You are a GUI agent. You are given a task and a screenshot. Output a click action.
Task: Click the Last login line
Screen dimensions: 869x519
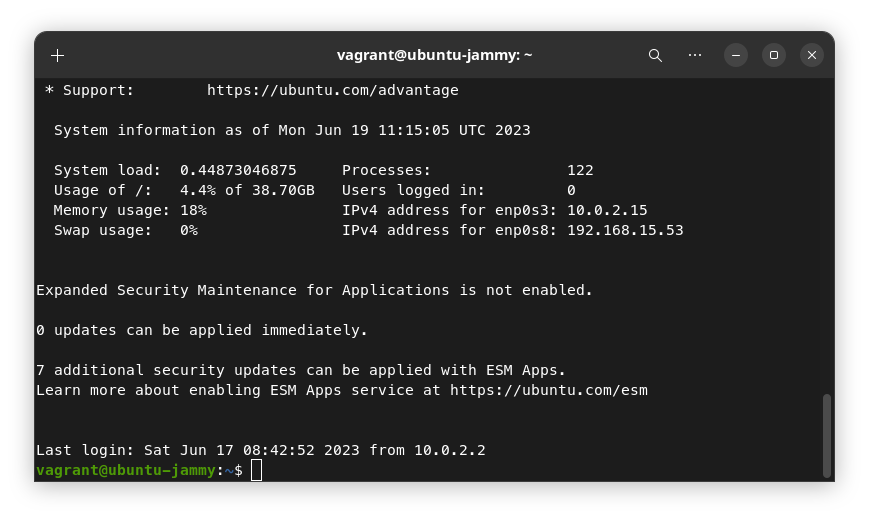click(260, 450)
